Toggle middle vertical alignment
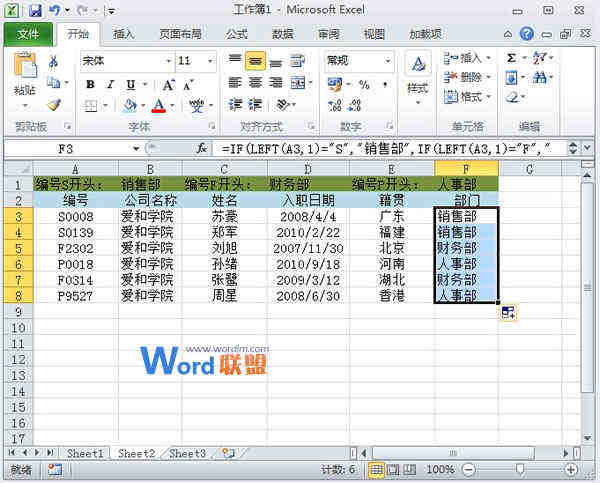 (x=255, y=61)
